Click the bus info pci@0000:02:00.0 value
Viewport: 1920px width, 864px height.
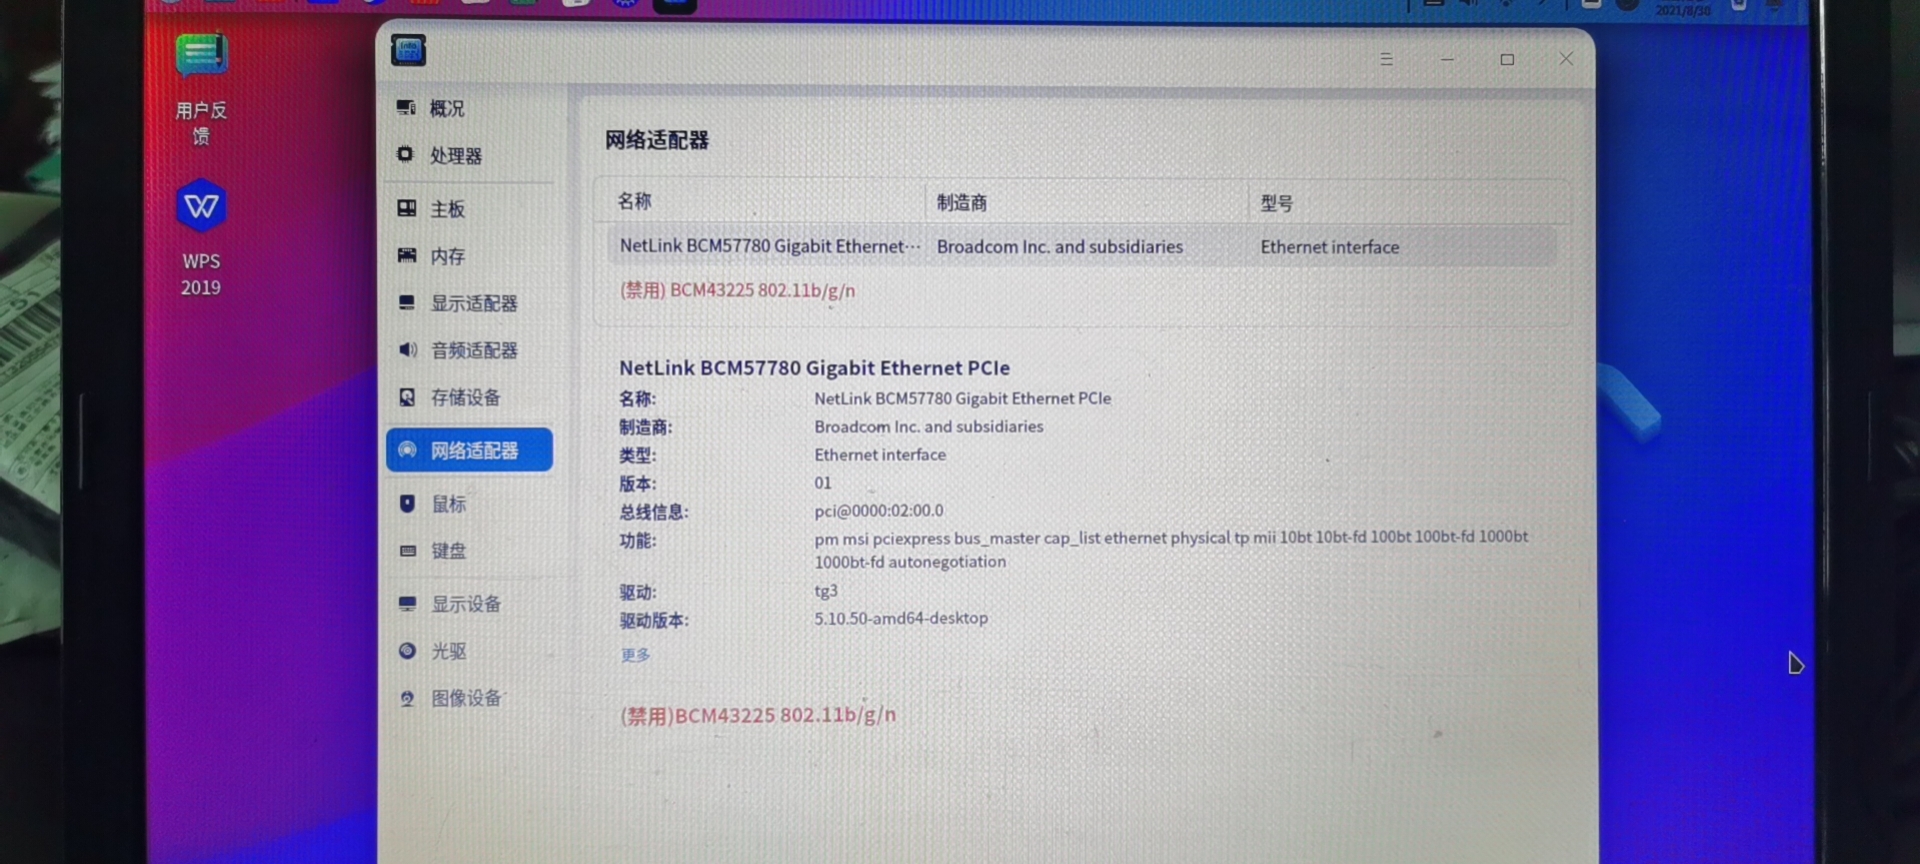(879, 510)
